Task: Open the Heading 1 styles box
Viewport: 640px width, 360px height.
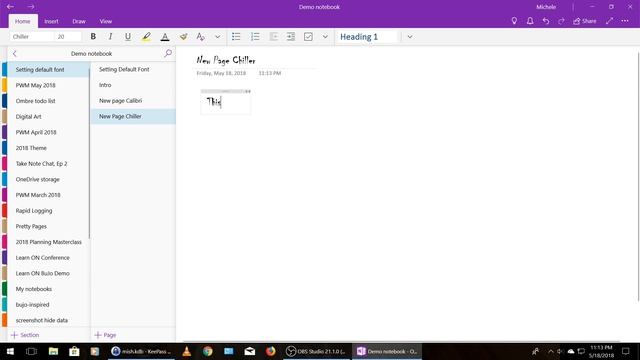Action: coord(366,37)
